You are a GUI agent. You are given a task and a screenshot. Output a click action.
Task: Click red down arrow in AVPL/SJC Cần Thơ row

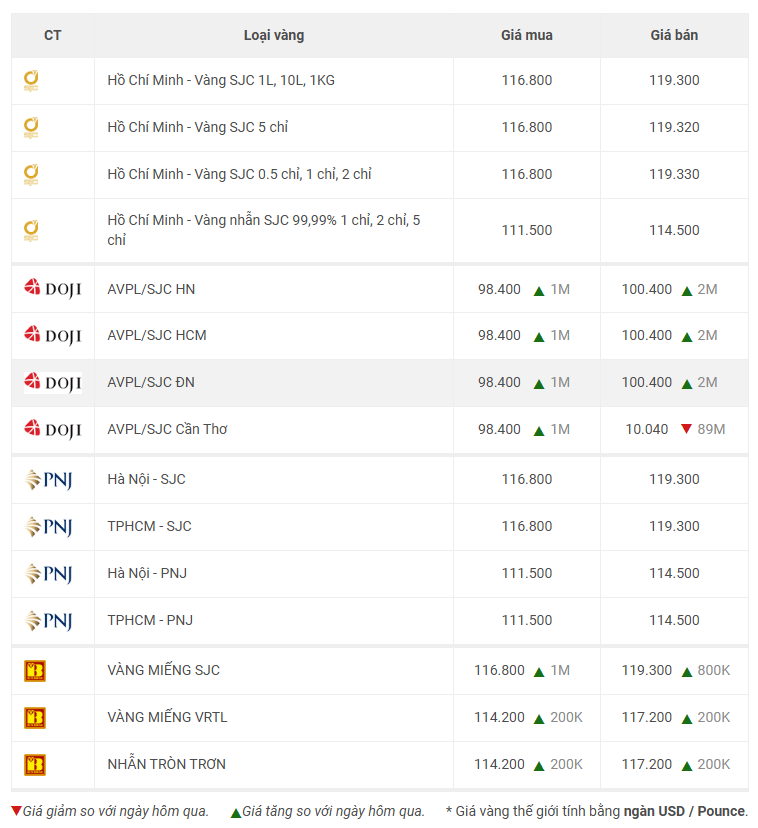click(686, 429)
